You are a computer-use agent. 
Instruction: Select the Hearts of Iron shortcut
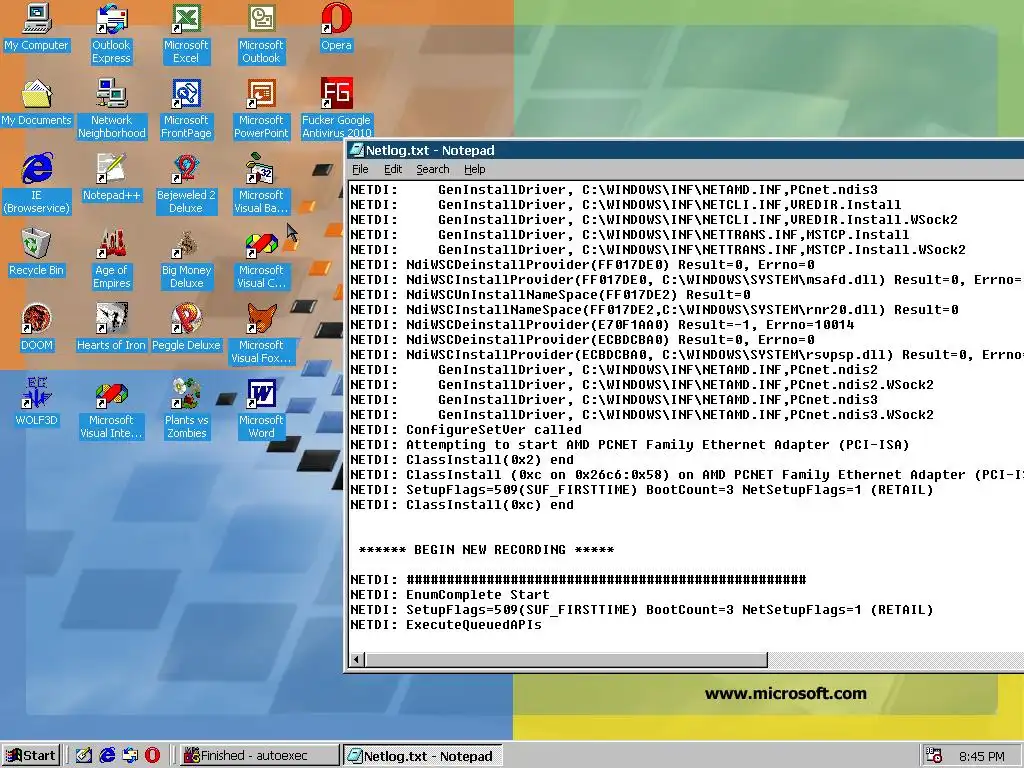pyautogui.click(x=111, y=328)
